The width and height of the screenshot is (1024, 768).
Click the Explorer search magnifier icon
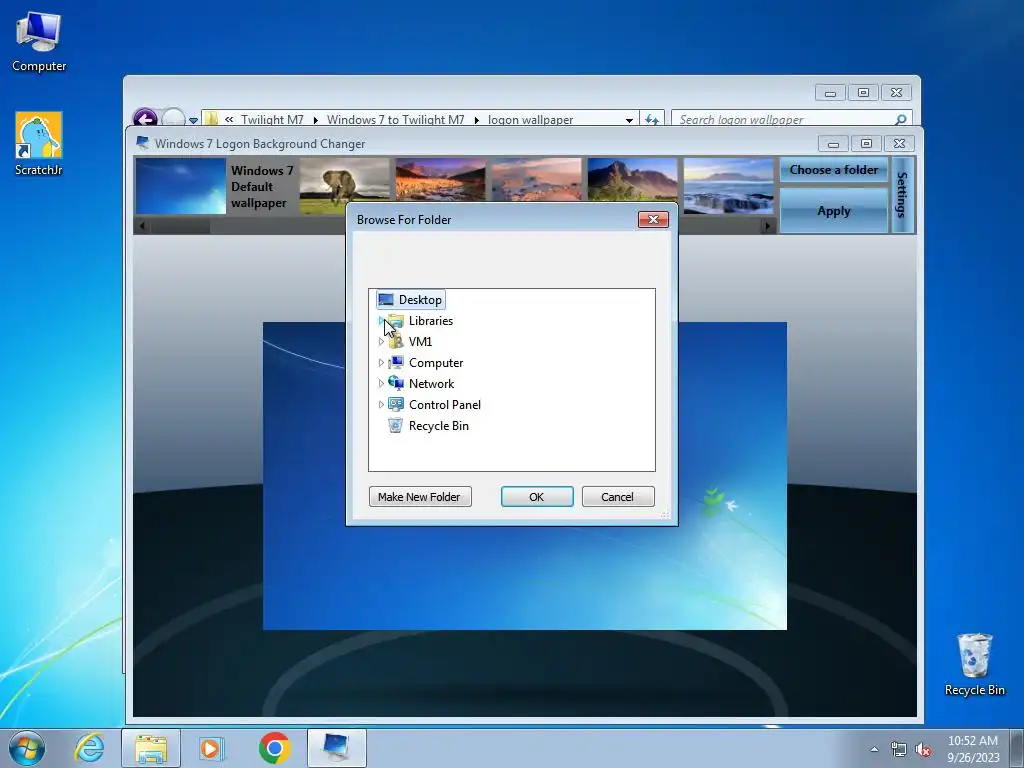(901, 120)
